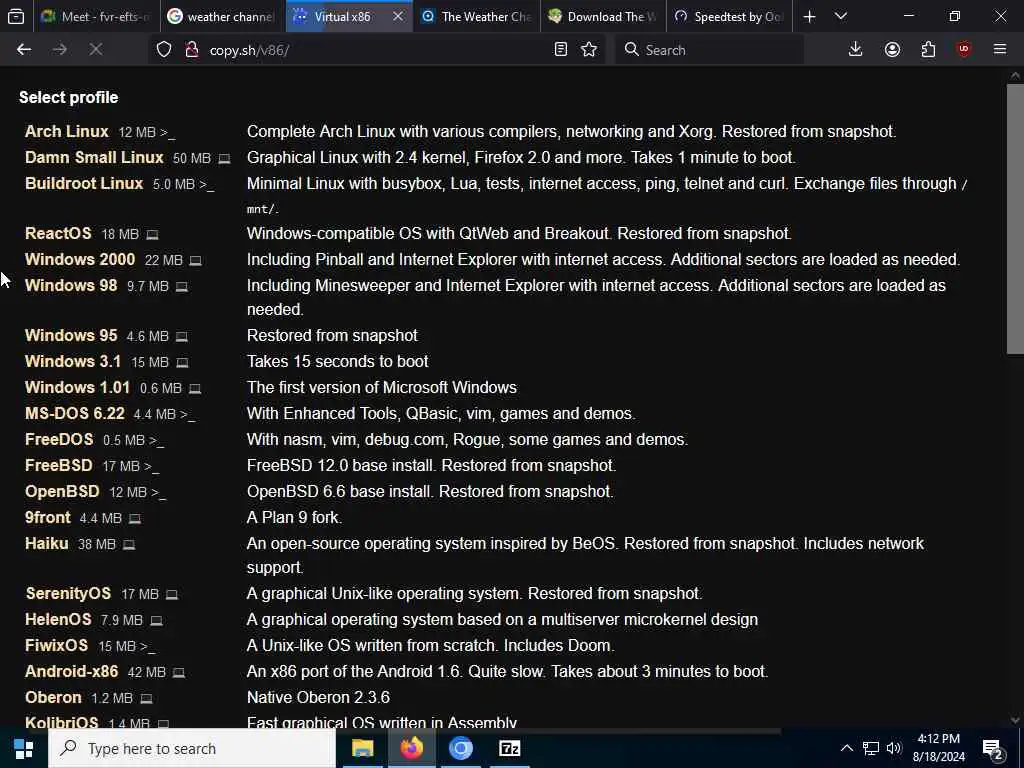Open the Windows Start menu
The width and height of the screenshot is (1024, 768).
24,748
